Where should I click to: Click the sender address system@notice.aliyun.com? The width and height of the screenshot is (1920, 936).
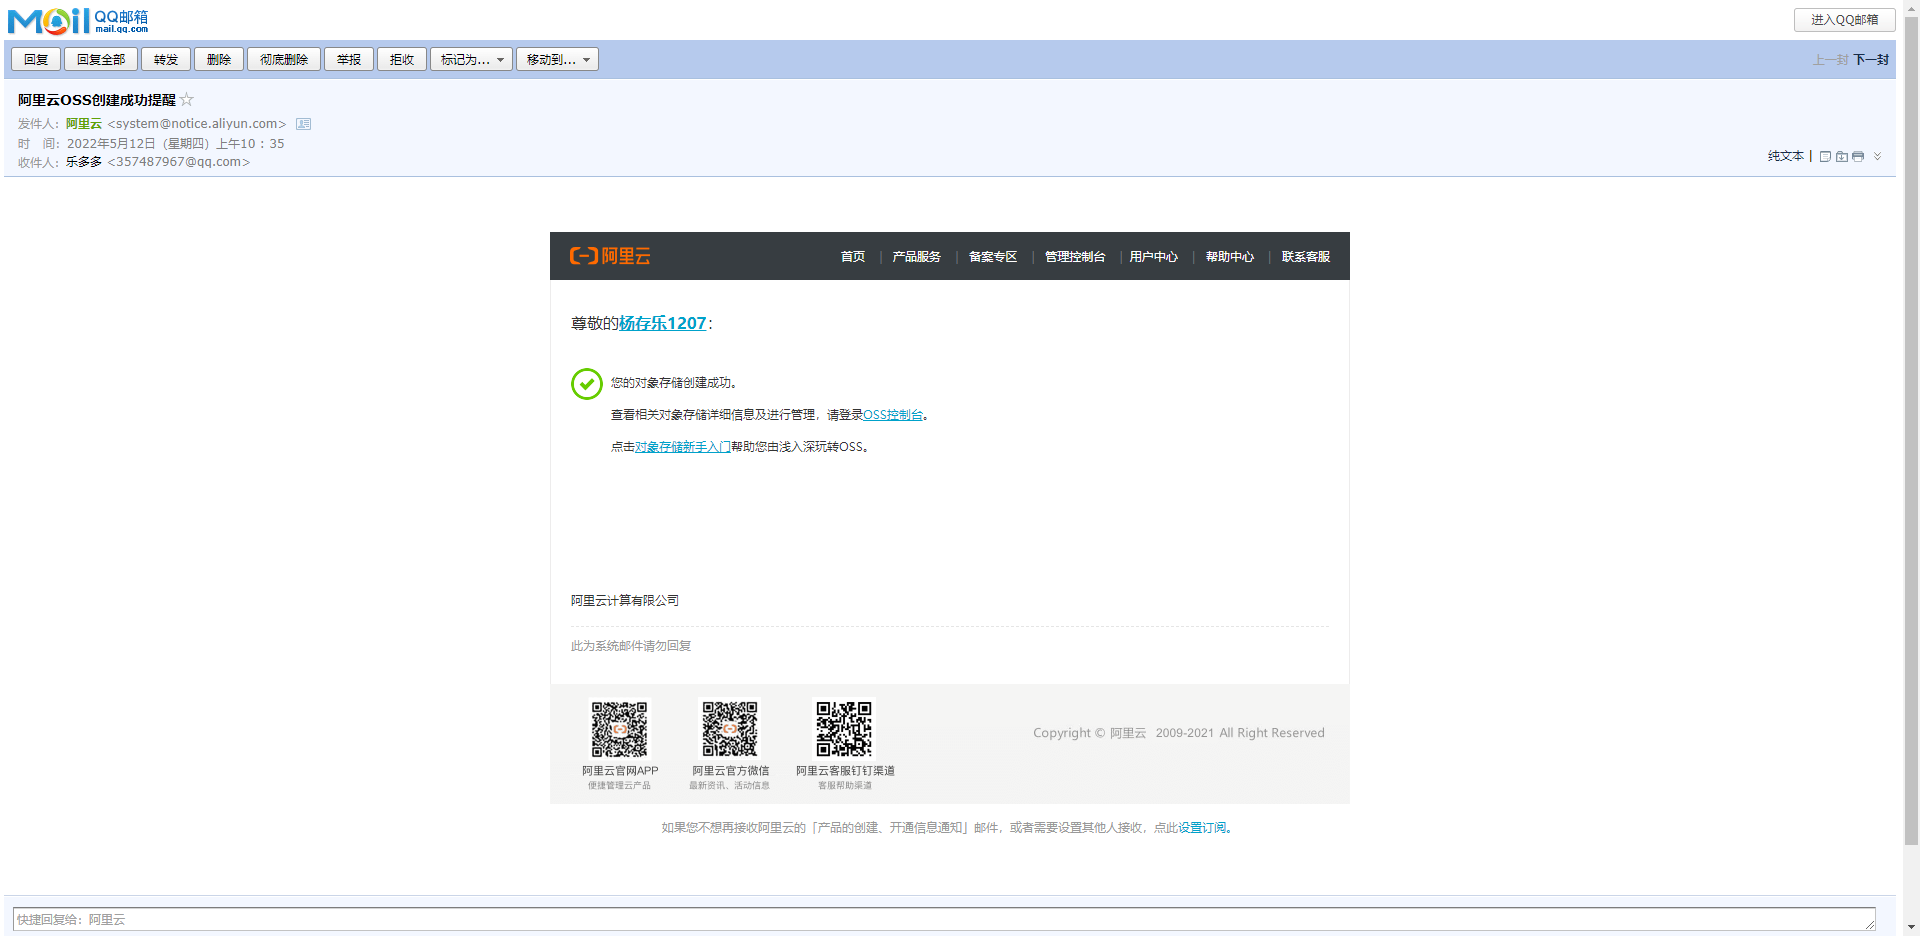(197, 124)
